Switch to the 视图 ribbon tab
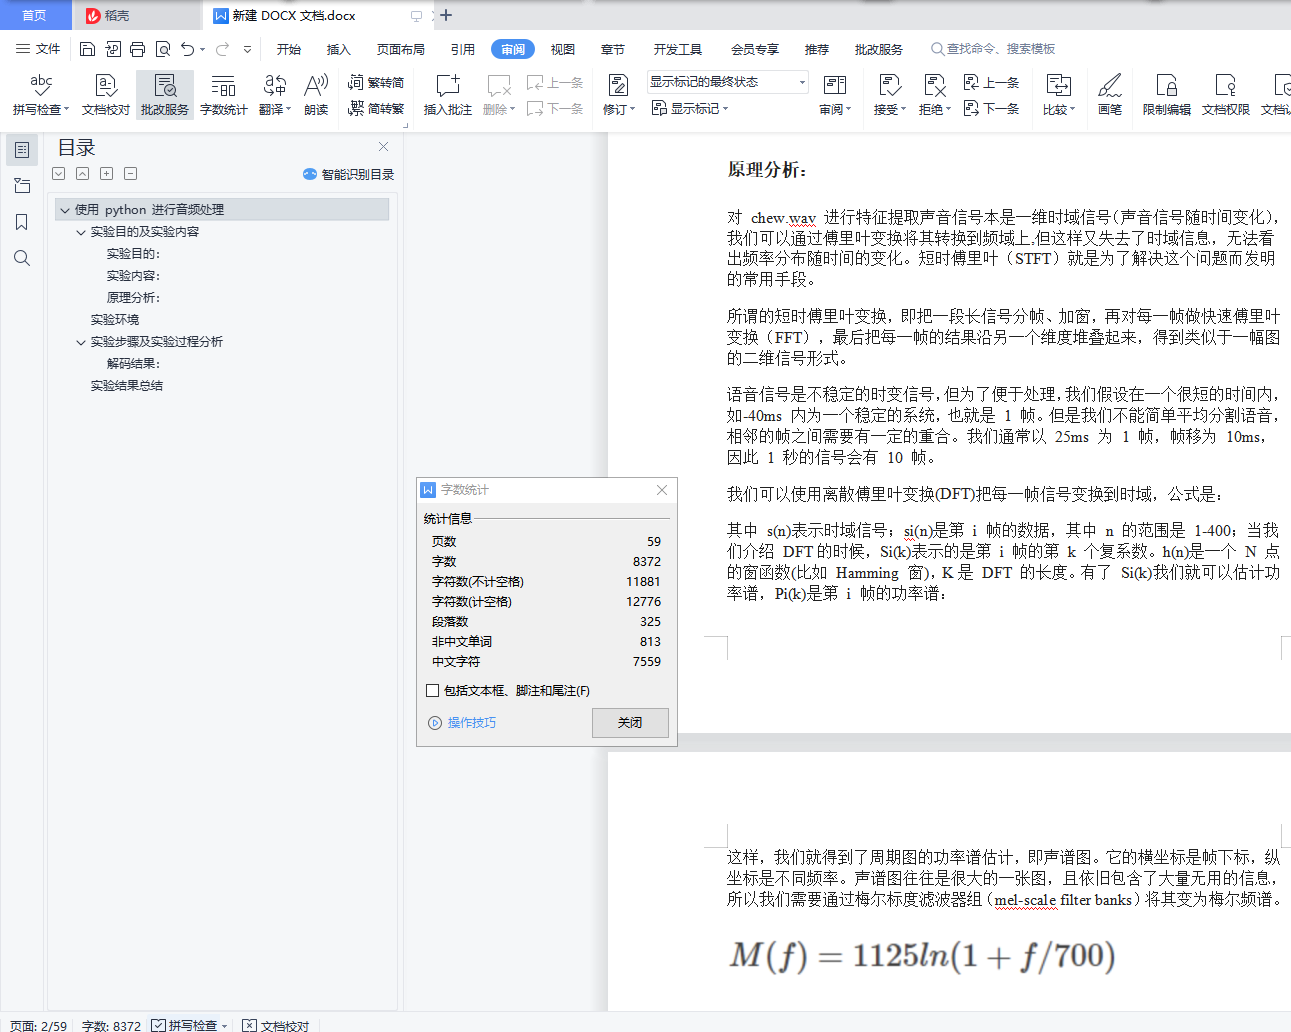1291x1032 pixels. (563, 49)
